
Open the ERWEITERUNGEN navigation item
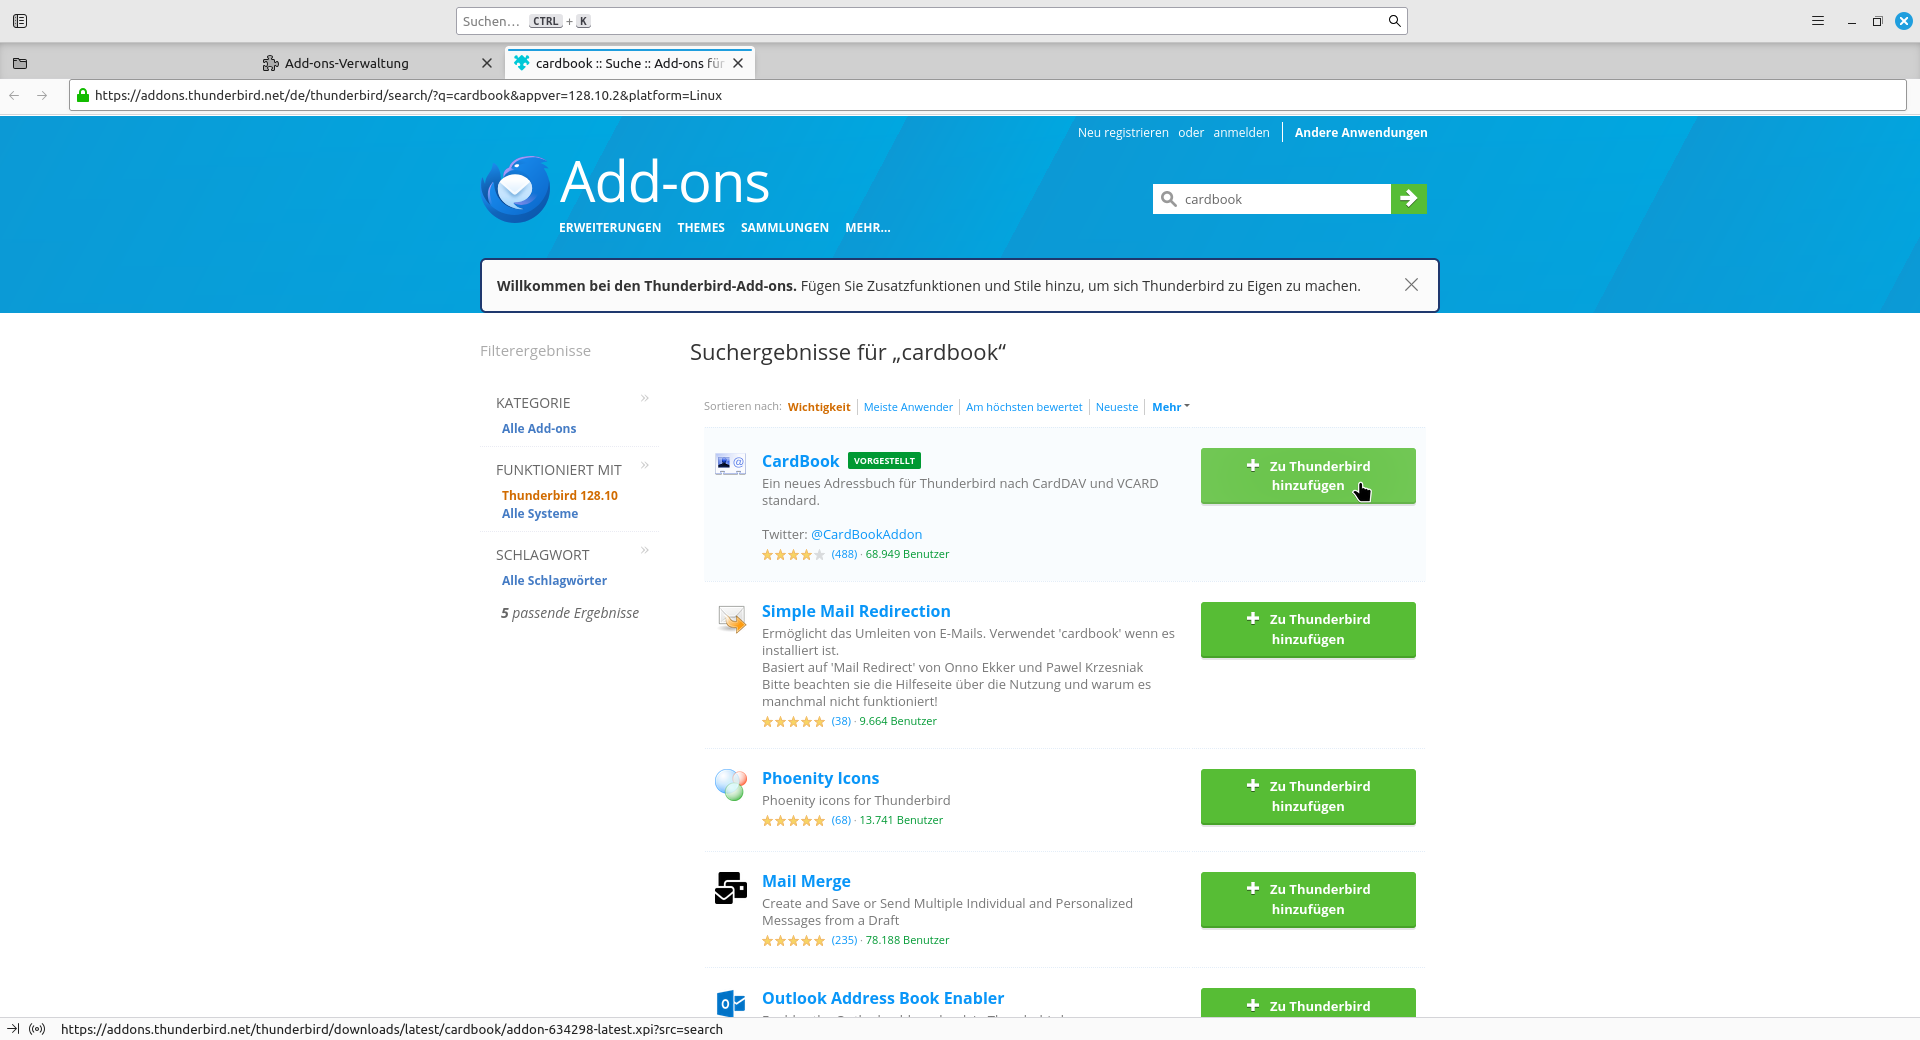click(x=610, y=228)
